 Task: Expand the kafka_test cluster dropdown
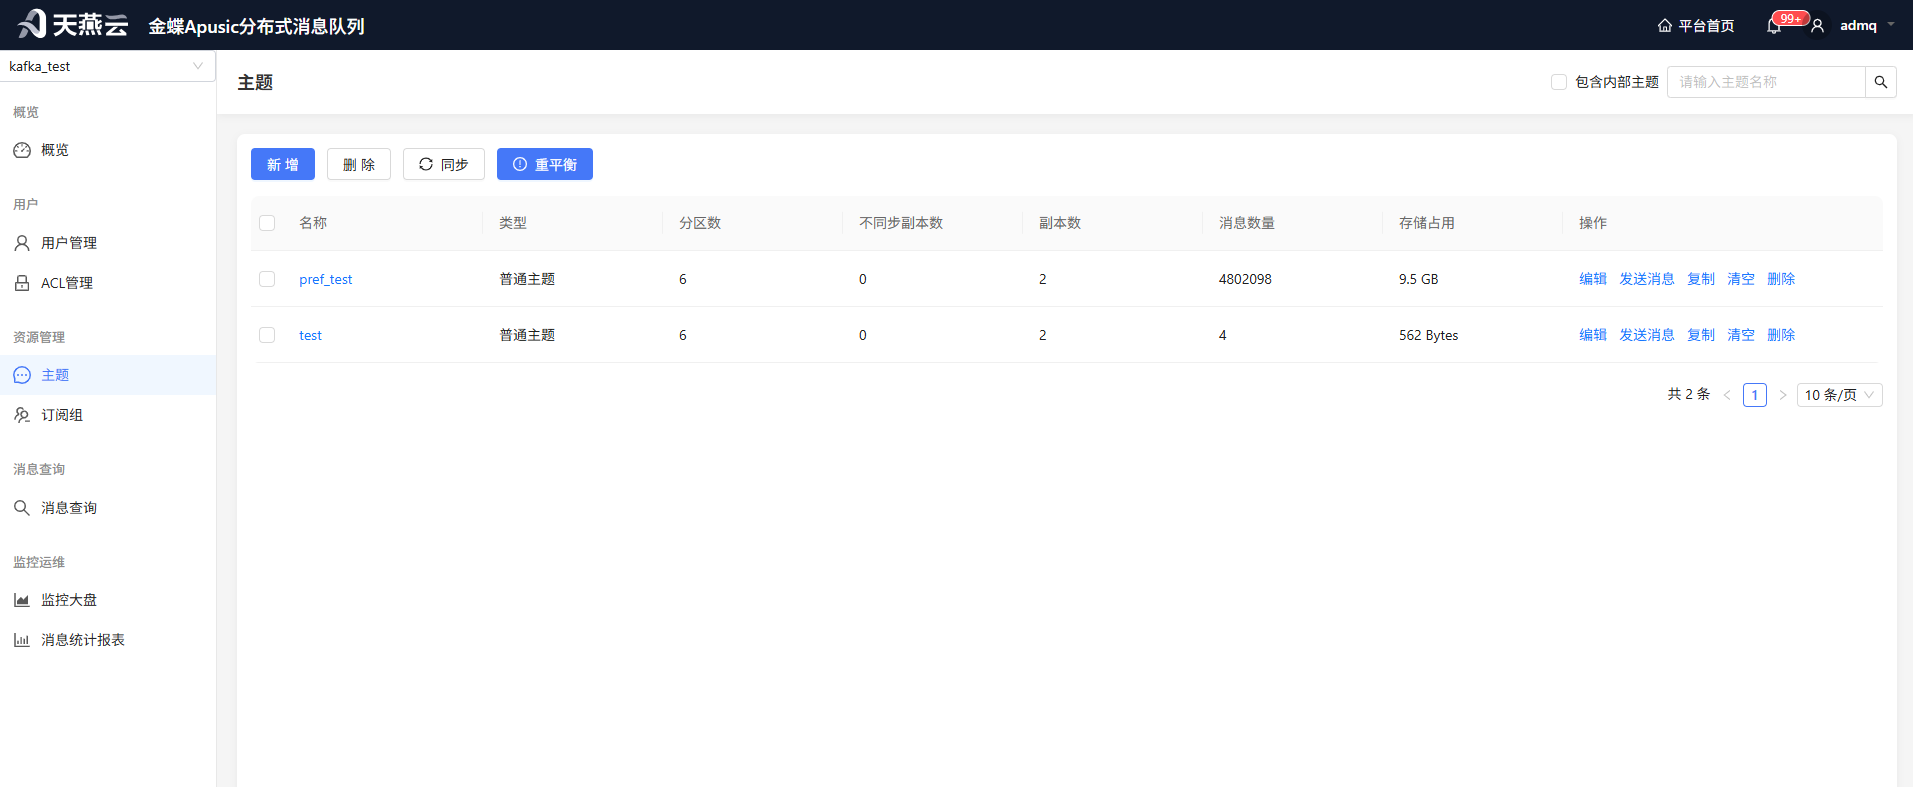click(x=107, y=66)
